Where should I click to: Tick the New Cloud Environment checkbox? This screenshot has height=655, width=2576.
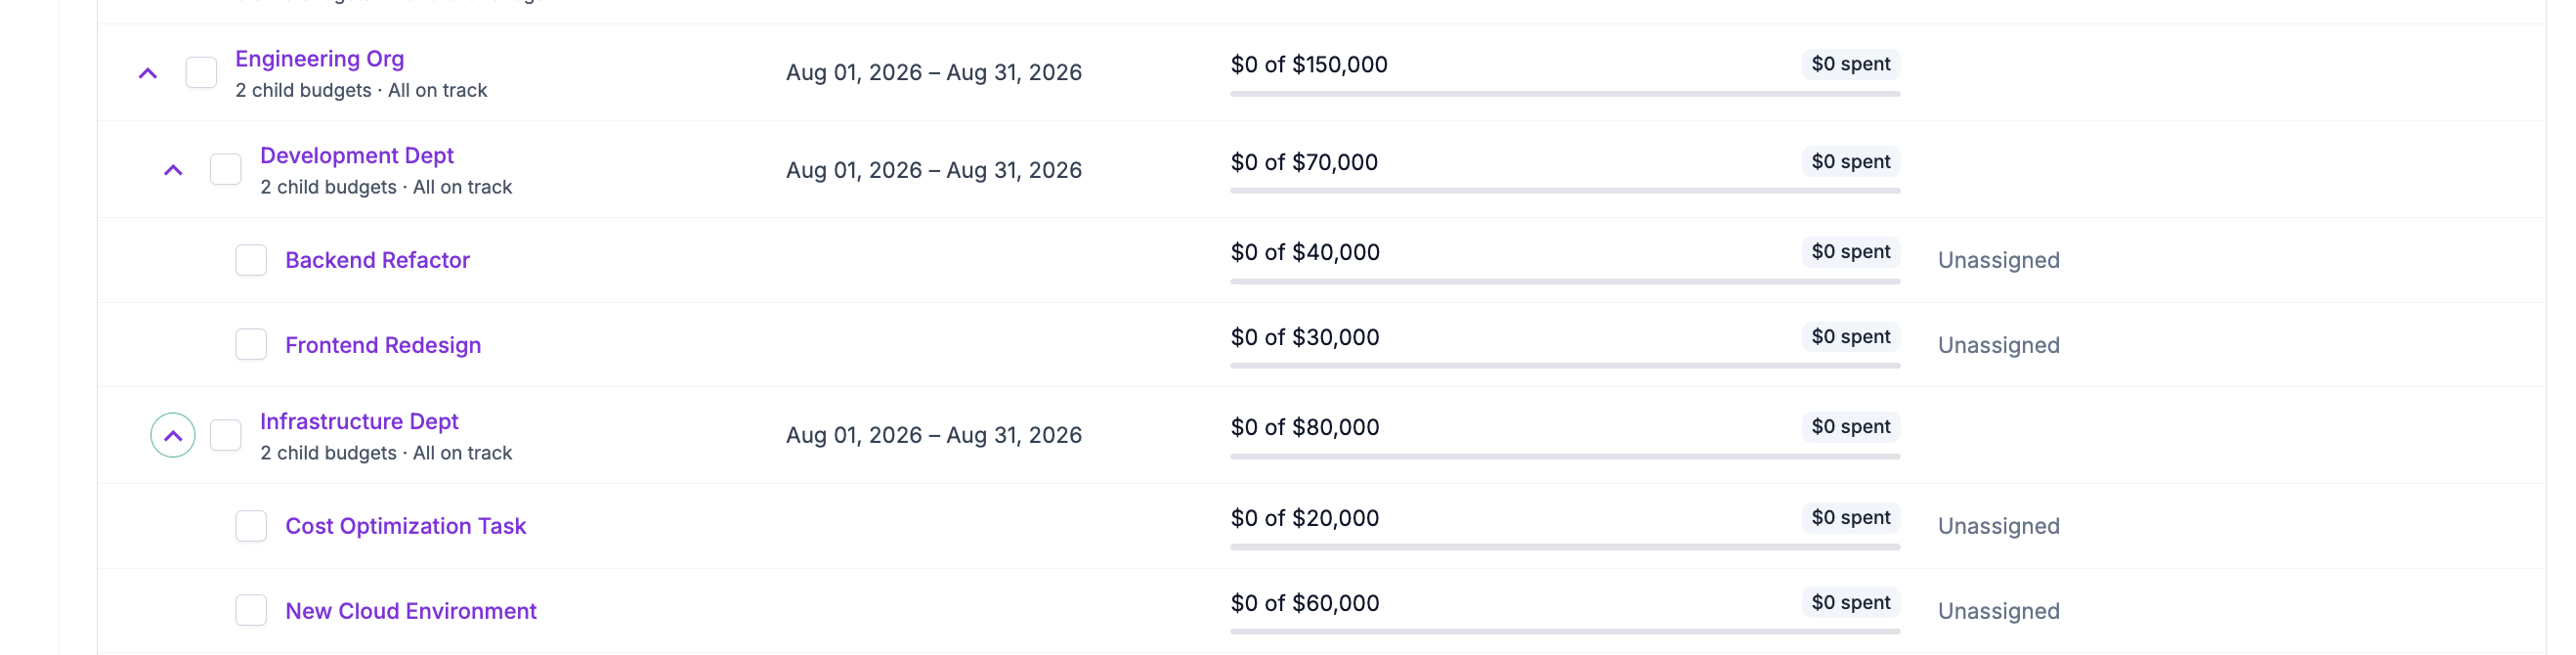tap(251, 610)
